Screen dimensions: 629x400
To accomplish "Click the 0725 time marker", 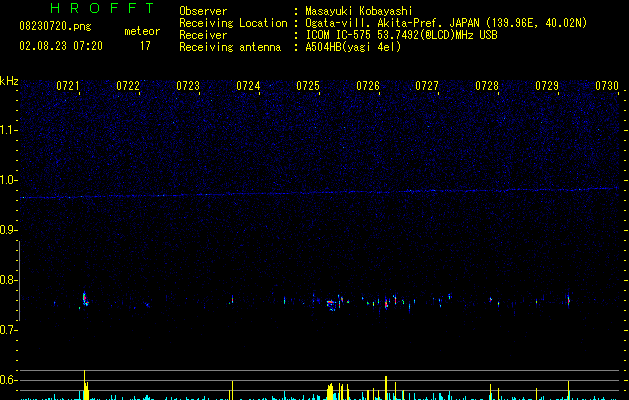I will point(308,86).
